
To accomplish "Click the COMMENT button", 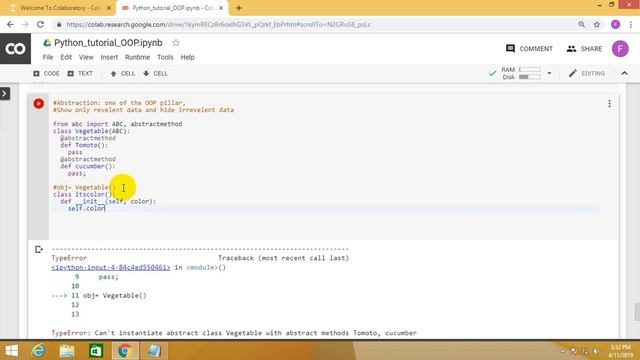I will (x=529, y=49).
